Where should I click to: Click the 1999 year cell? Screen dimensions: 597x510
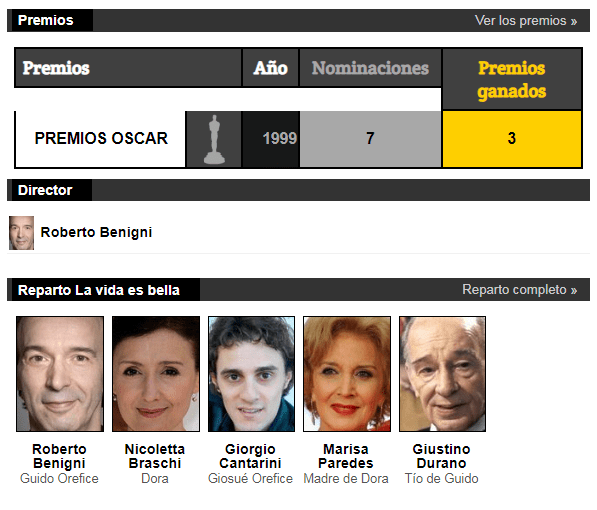click(271, 139)
